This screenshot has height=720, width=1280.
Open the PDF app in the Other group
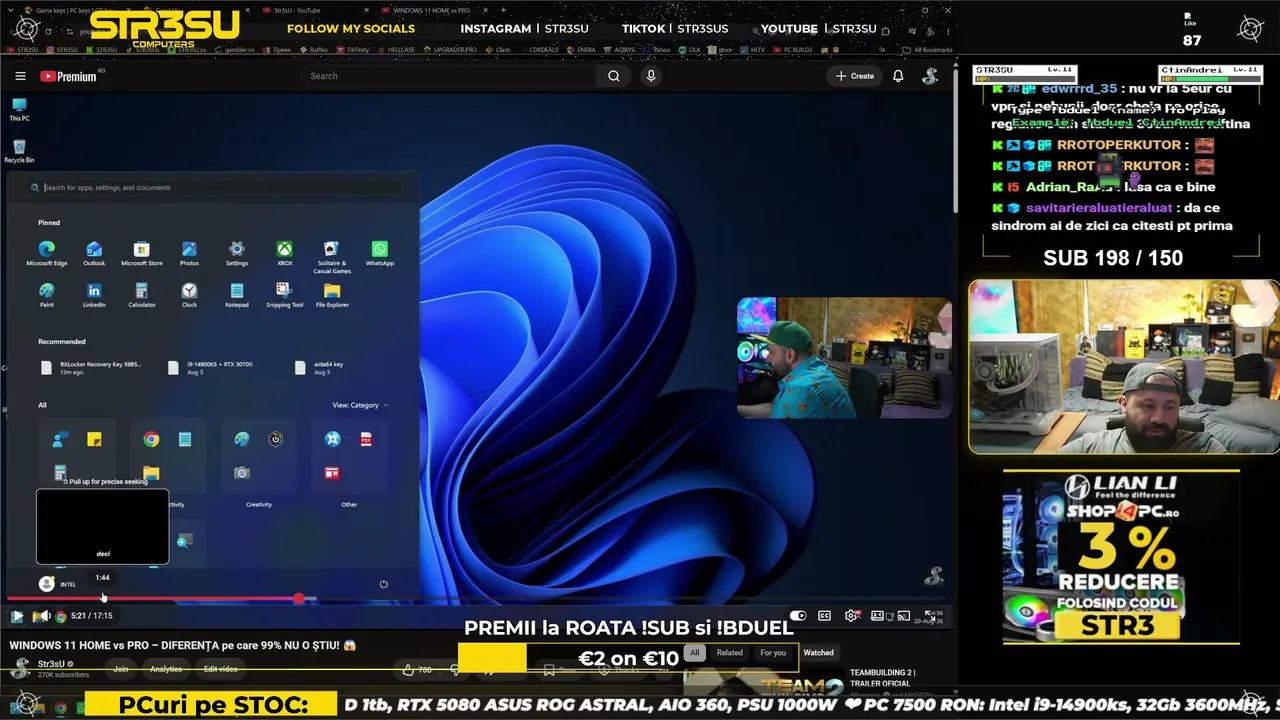pyautogui.click(x=366, y=439)
